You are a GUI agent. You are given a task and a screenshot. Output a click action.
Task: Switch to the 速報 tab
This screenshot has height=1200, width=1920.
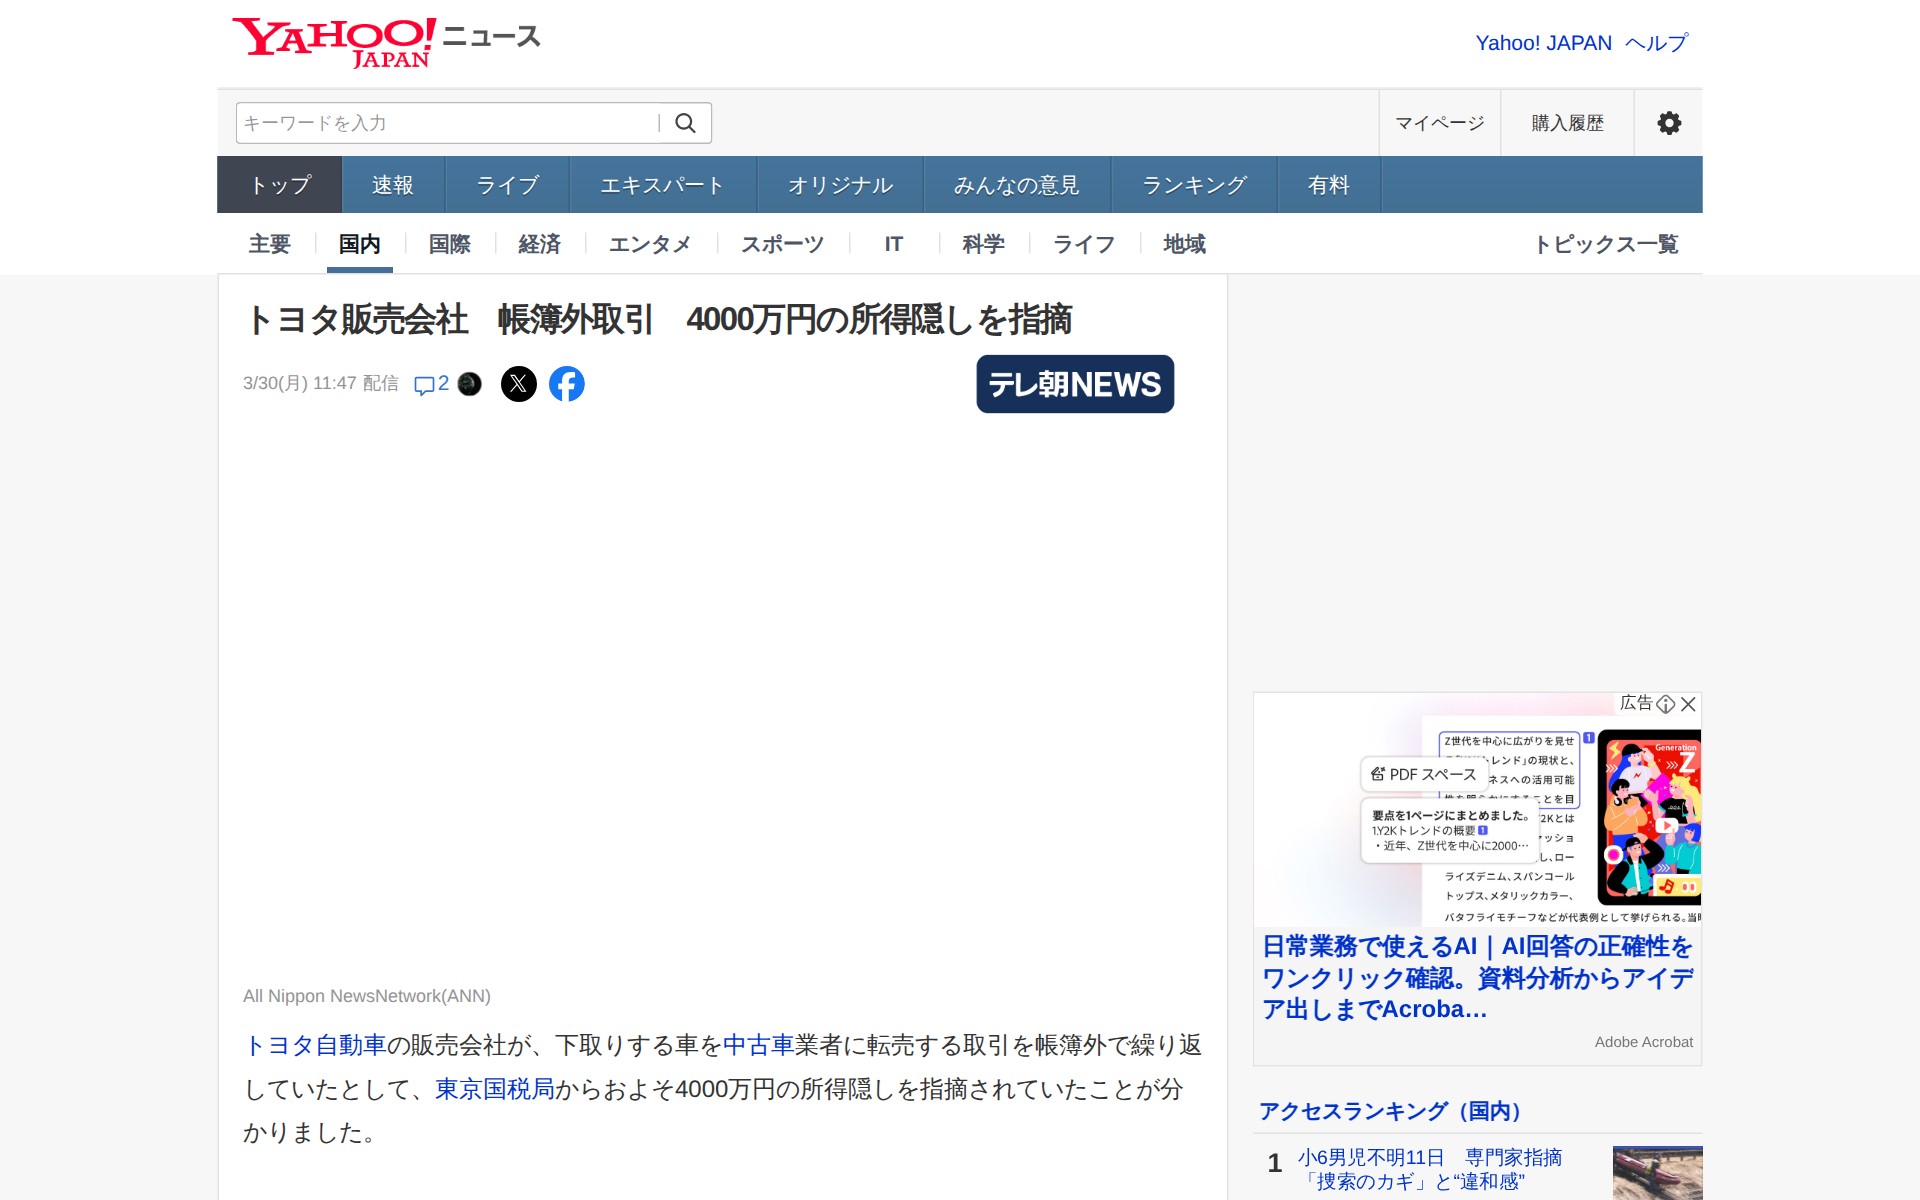pos(393,185)
